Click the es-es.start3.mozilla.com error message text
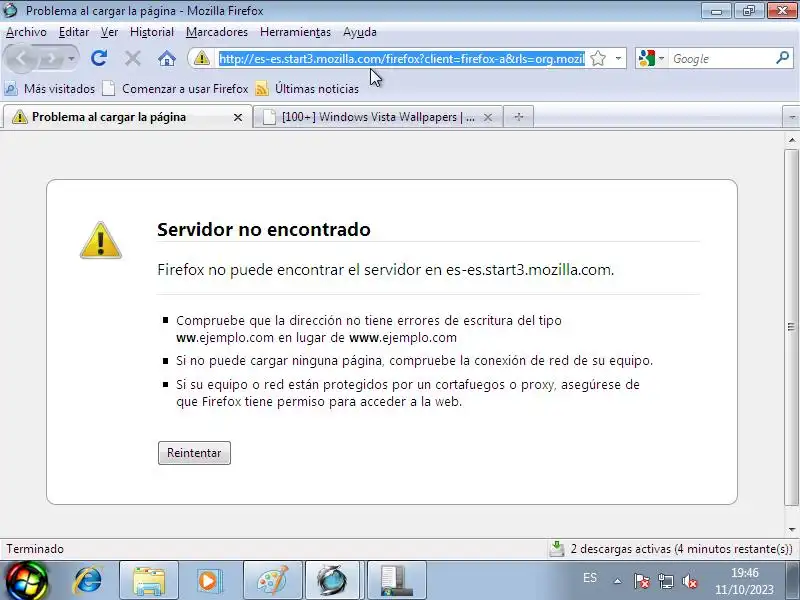Image resolution: width=800 pixels, height=600 pixels. coord(386,269)
